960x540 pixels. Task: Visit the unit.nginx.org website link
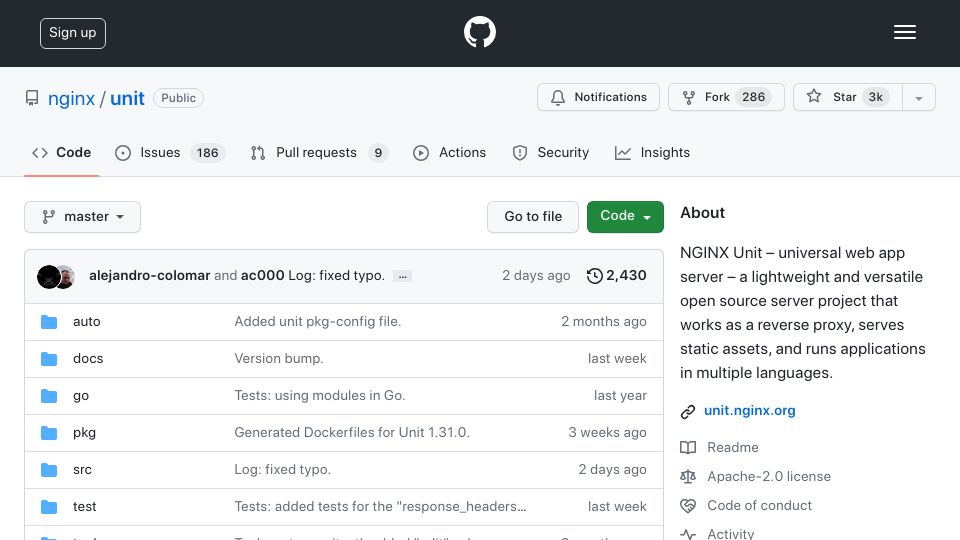point(749,411)
